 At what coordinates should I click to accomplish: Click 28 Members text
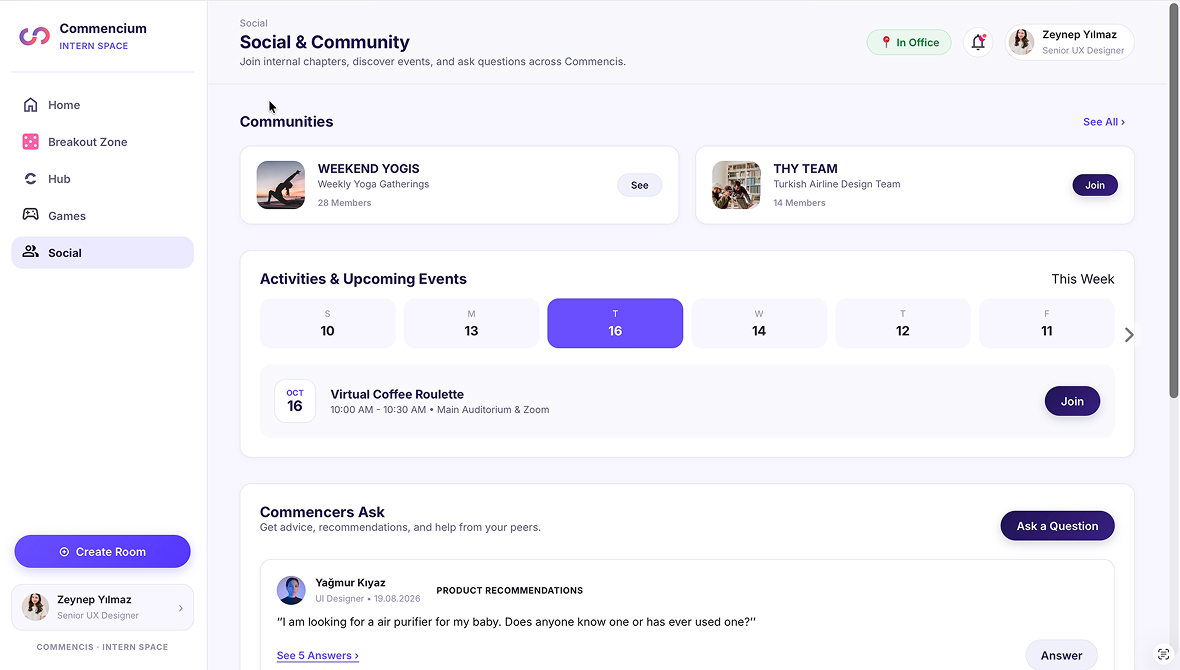[x=344, y=203]
